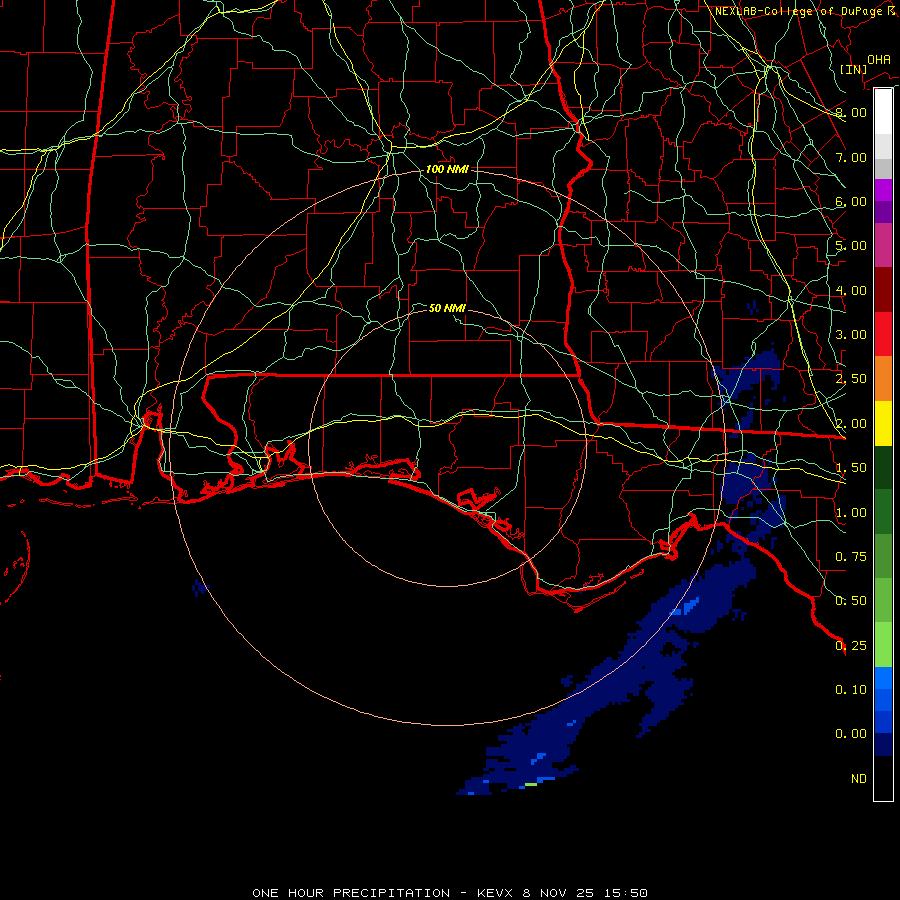Click the 0.50 legend value
900x900 pixels.
point(851,601)
